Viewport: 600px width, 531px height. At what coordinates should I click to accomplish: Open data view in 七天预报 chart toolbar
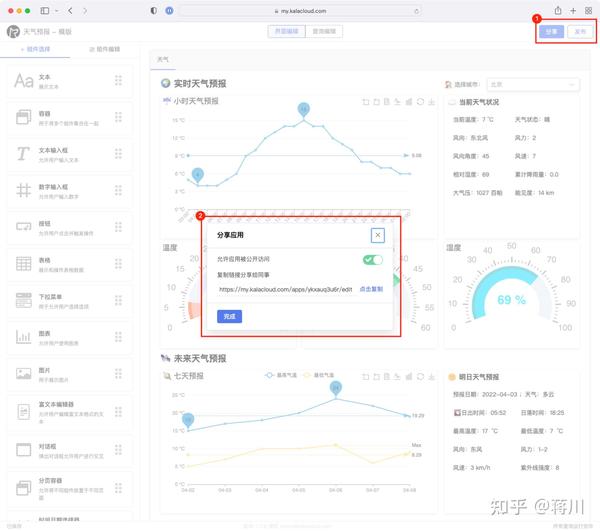[x=387, y=377]
